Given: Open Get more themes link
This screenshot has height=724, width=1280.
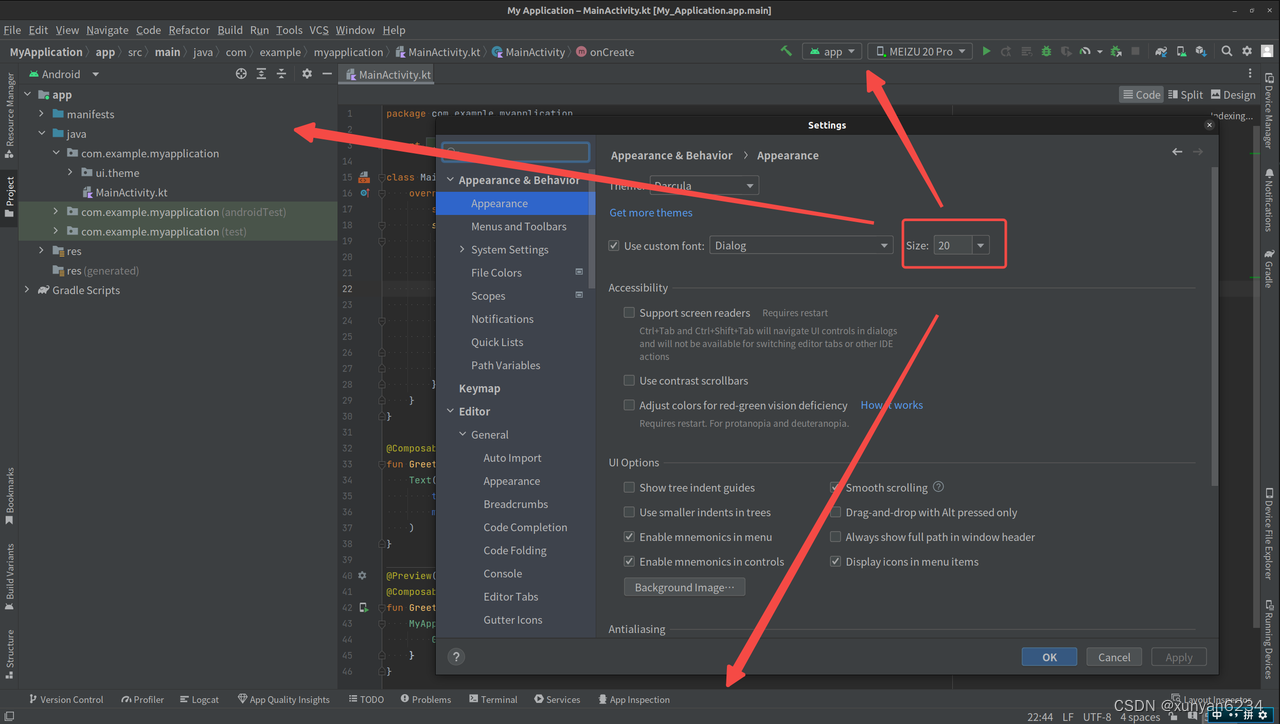Looking at the screenshot, I should 651,212.
